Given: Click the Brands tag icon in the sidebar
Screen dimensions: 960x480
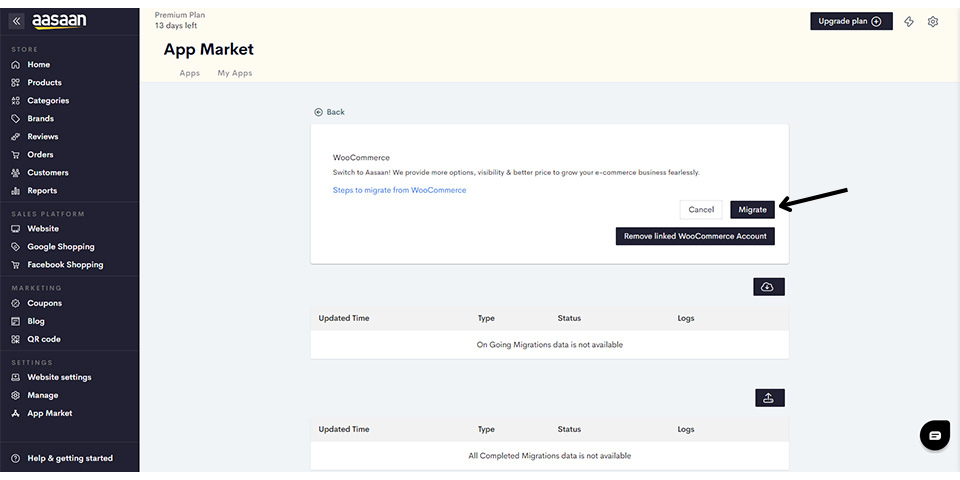Looking at the screenshot, I should click(16, 119).
